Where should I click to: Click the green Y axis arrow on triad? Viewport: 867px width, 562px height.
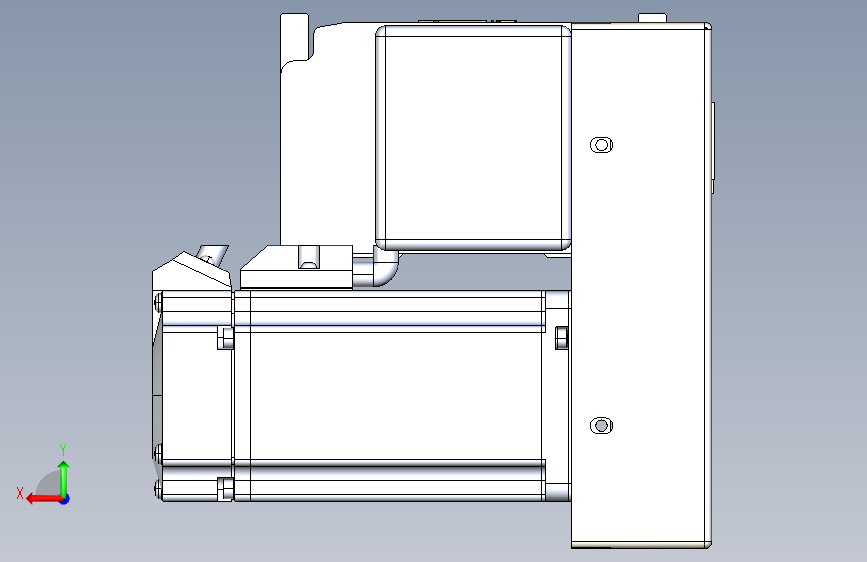pos(64,478)
